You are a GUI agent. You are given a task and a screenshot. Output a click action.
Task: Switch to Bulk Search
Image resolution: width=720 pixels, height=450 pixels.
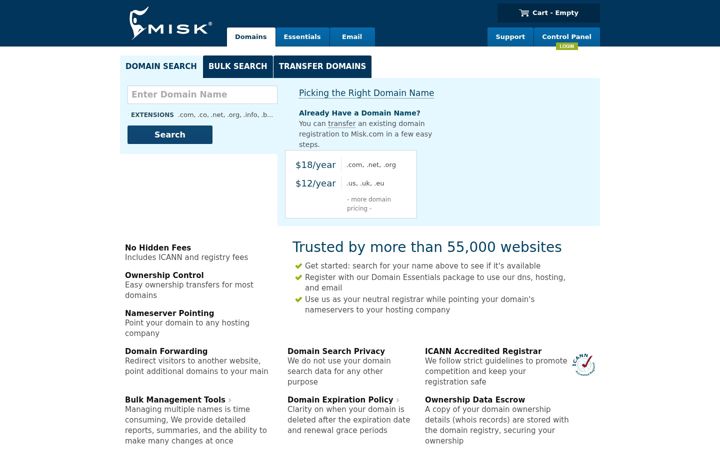(x=238, y=67)
